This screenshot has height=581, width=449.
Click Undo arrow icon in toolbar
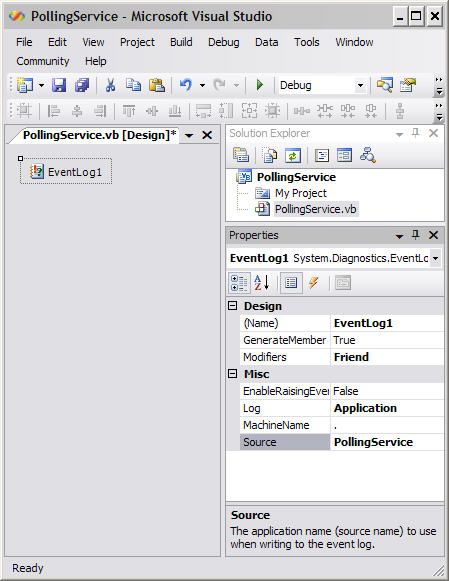[186, 85]
